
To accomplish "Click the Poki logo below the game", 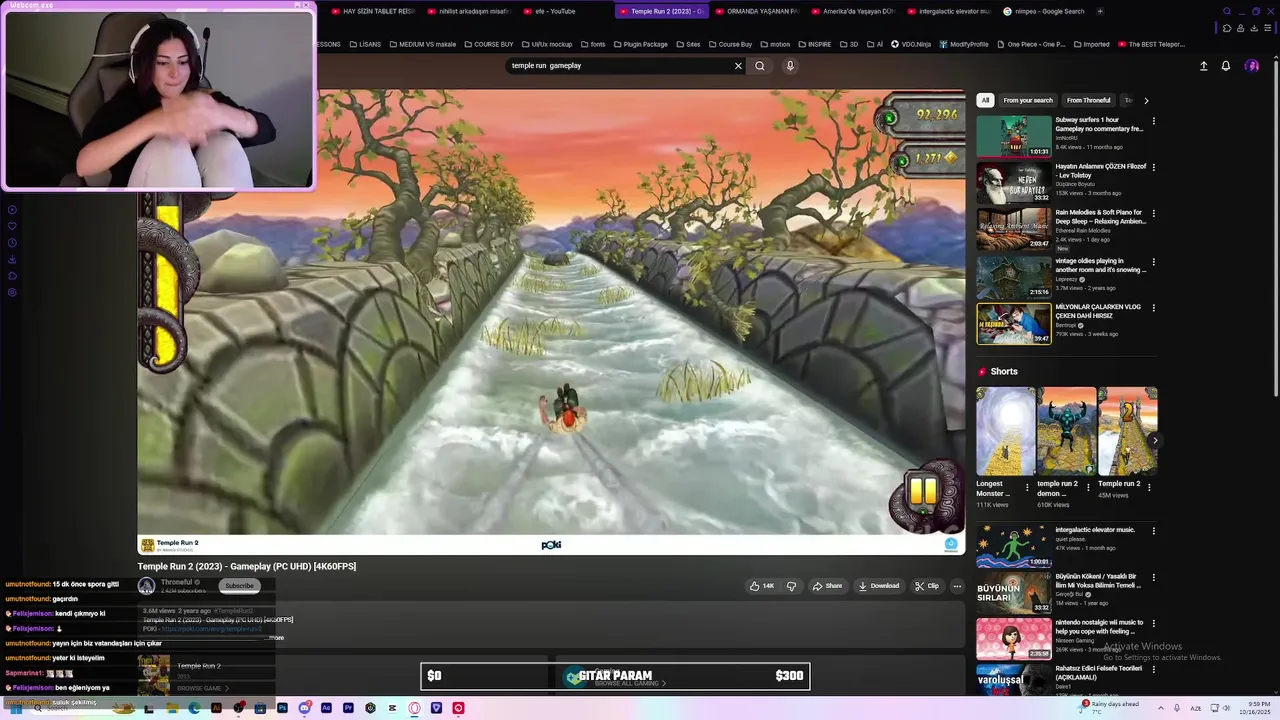I will click(551, 545).
